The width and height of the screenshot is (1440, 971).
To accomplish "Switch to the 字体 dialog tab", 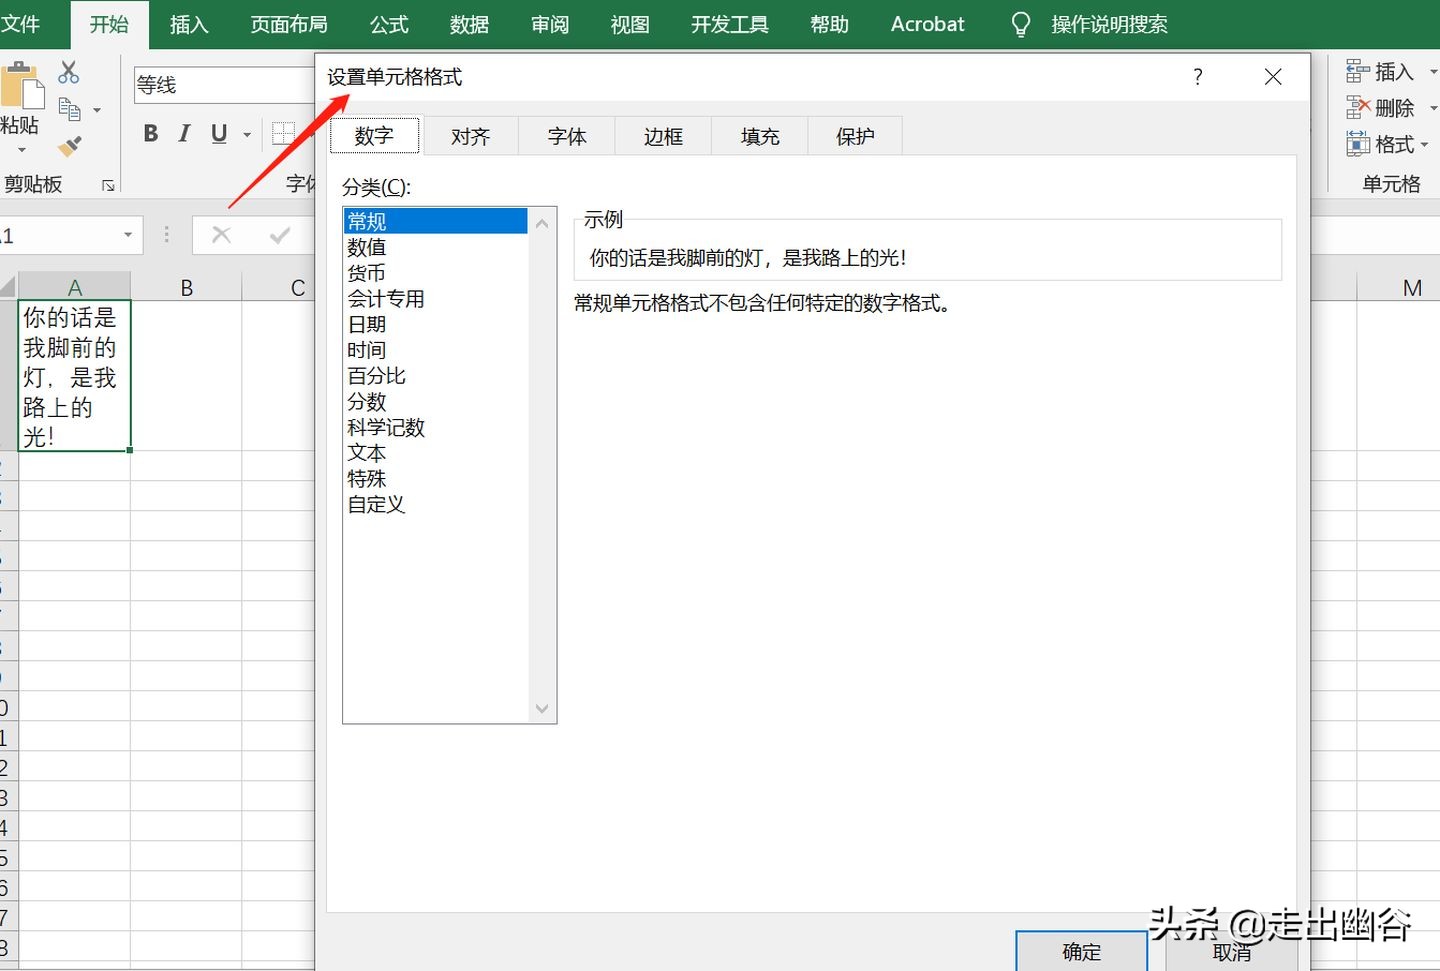I will 567,136.
